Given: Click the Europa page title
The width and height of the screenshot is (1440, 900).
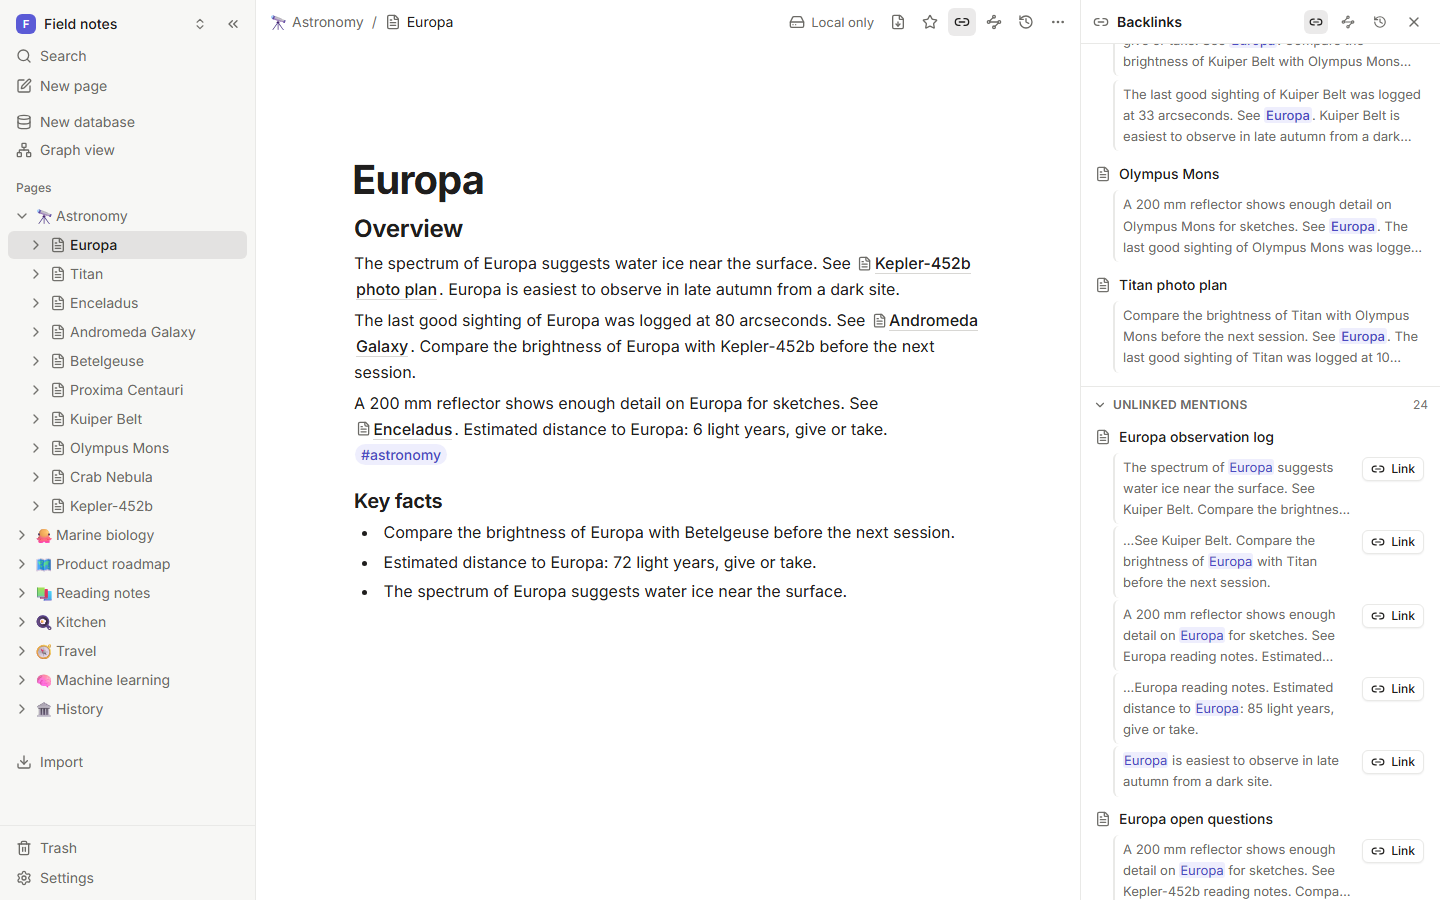Looking at the screenshot, I should point(418,180).
